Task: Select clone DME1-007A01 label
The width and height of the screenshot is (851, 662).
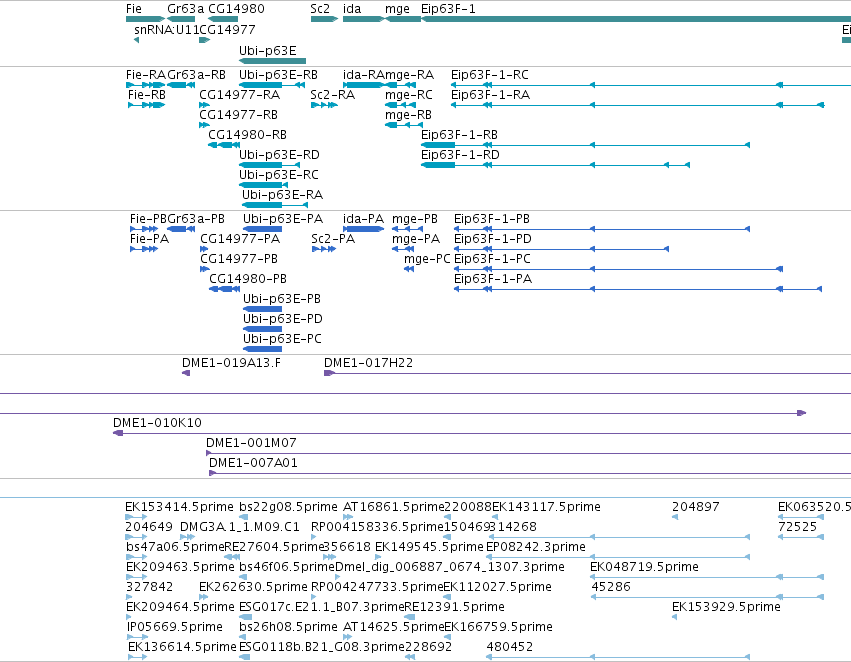Action: [253, 462]
